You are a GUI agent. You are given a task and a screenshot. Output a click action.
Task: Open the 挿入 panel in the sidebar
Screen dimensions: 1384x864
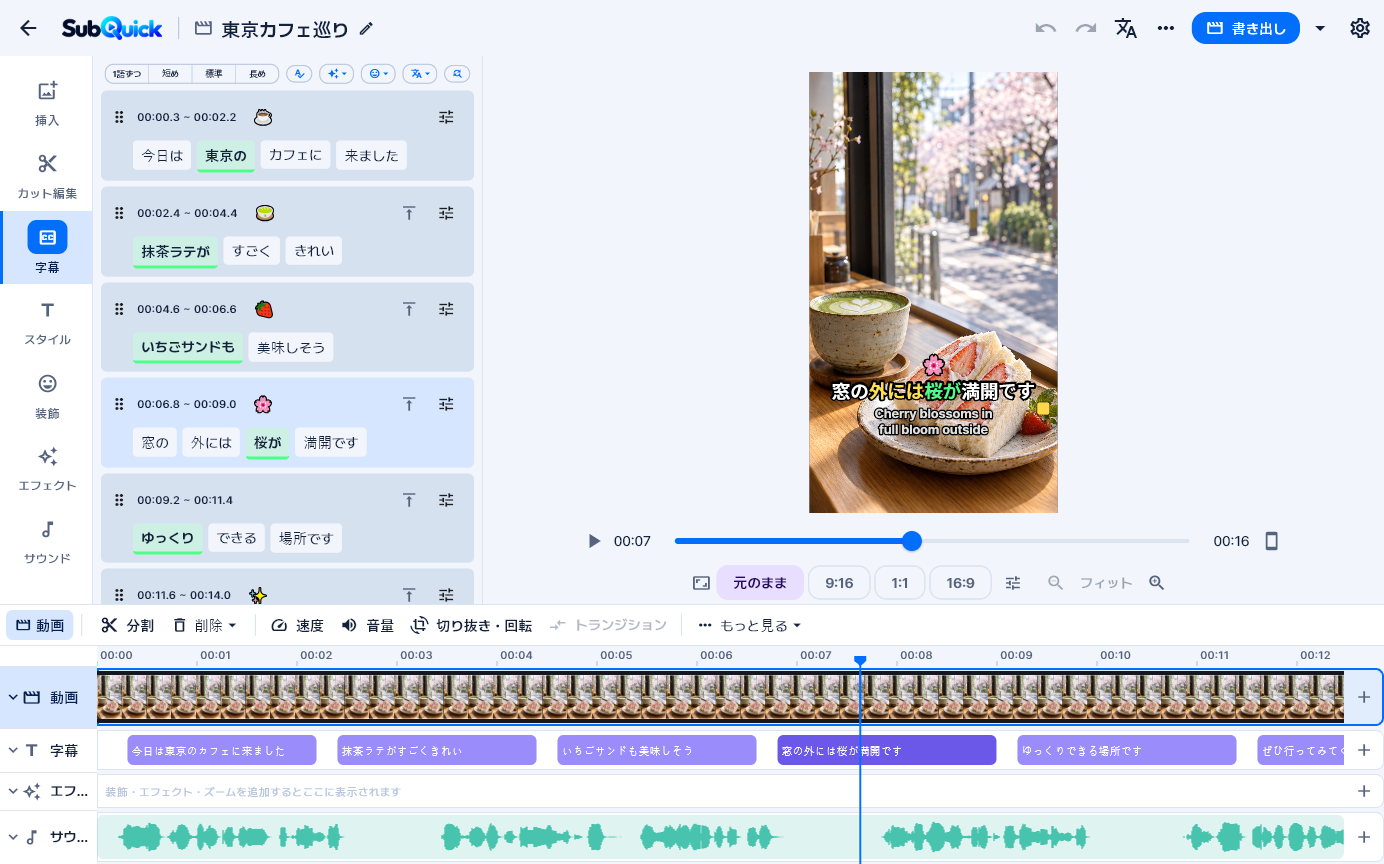click(47, 103)
